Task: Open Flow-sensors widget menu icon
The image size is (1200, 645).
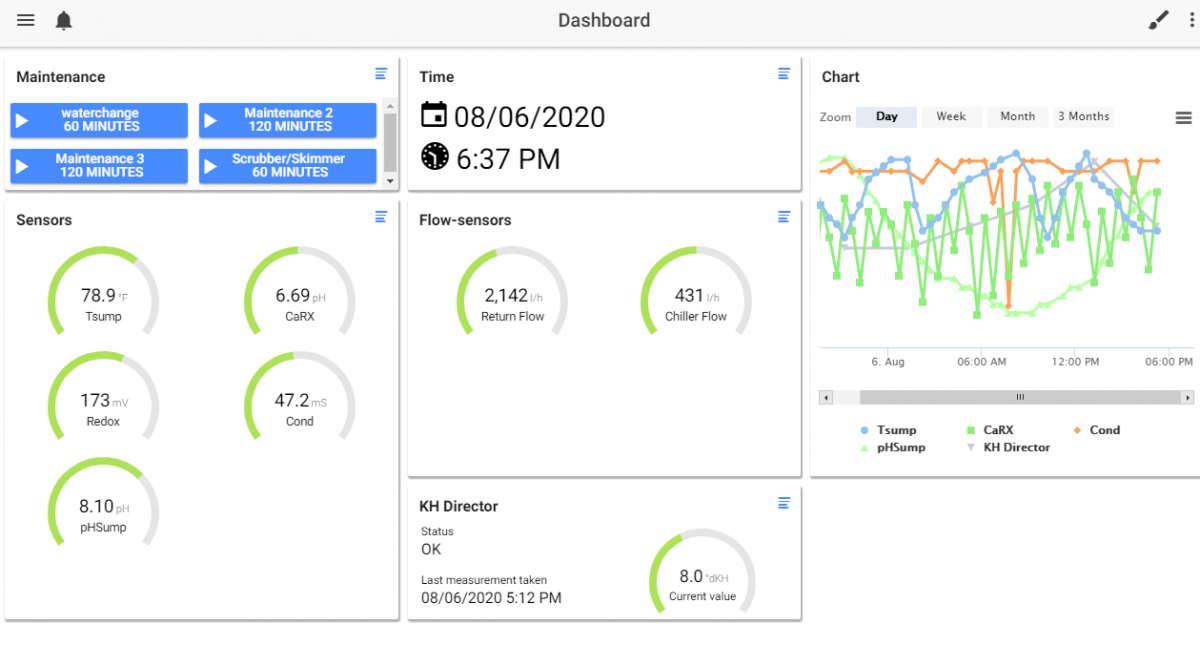Action: [x=784, y=216]
